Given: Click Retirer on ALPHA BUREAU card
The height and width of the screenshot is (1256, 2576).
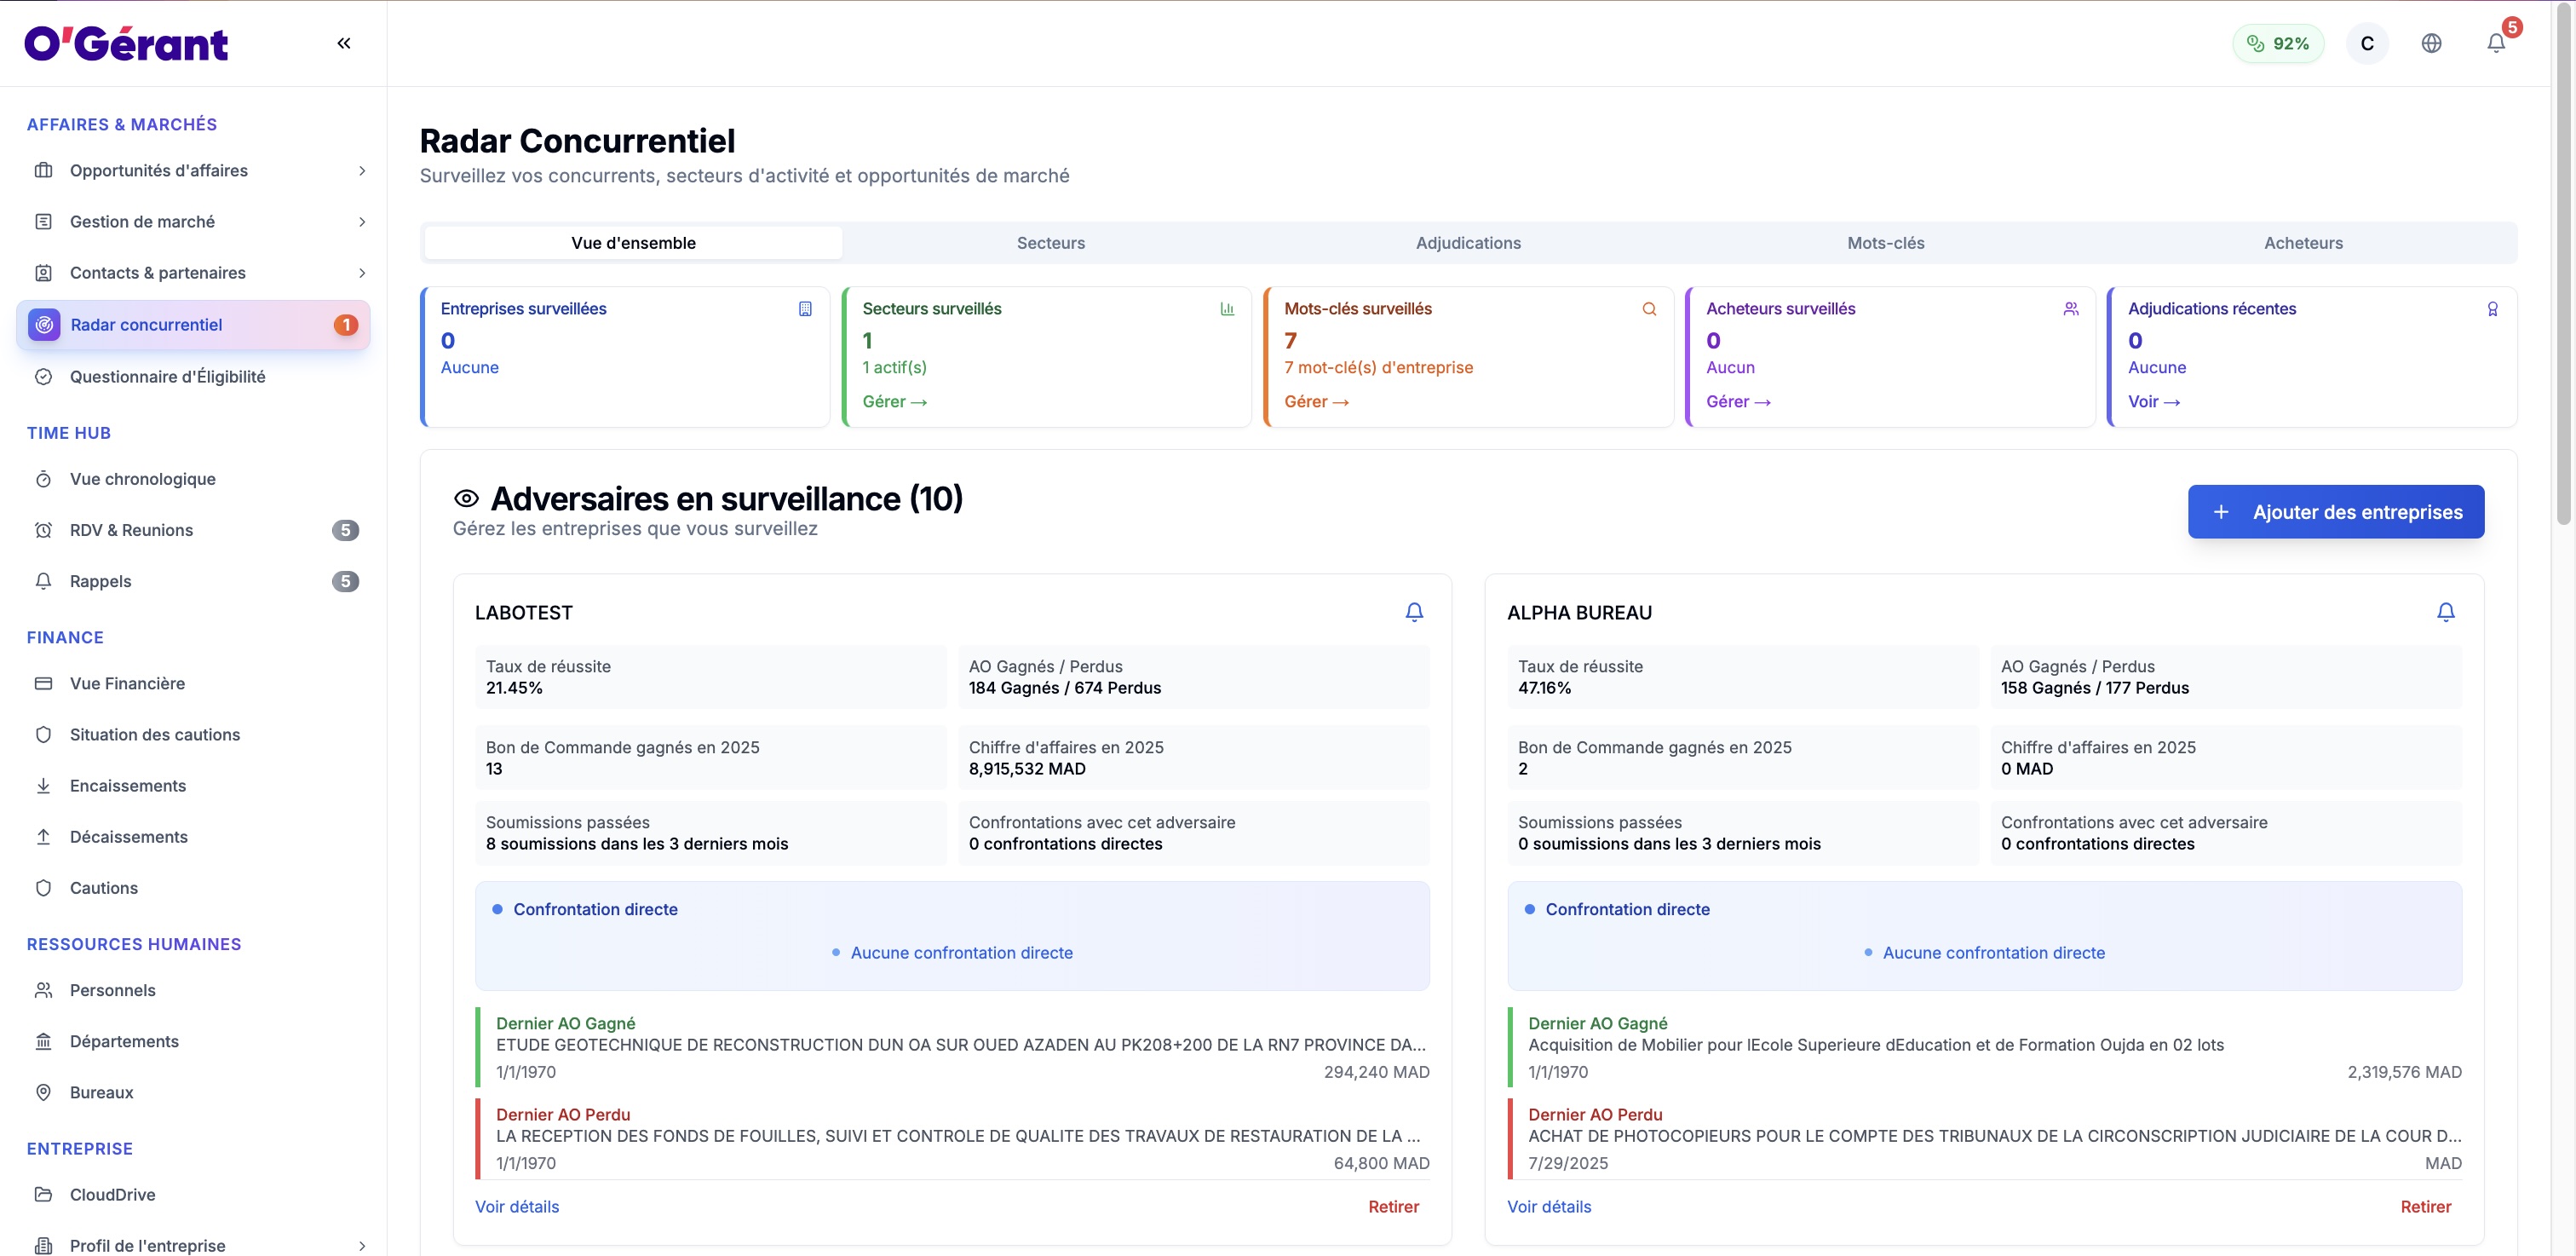Looking at the screenshot, I should click(2425, 1206).
